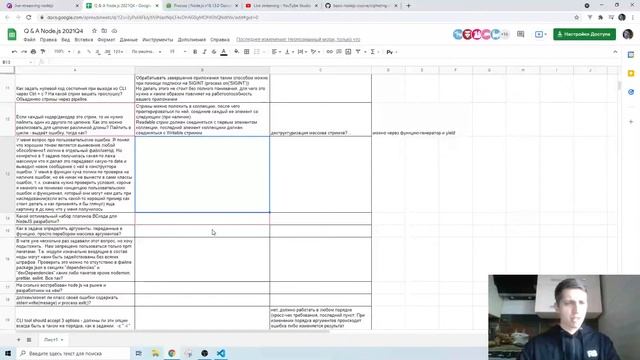Open the font size dropdown
The image size is (640, 360).
(178, 52)
